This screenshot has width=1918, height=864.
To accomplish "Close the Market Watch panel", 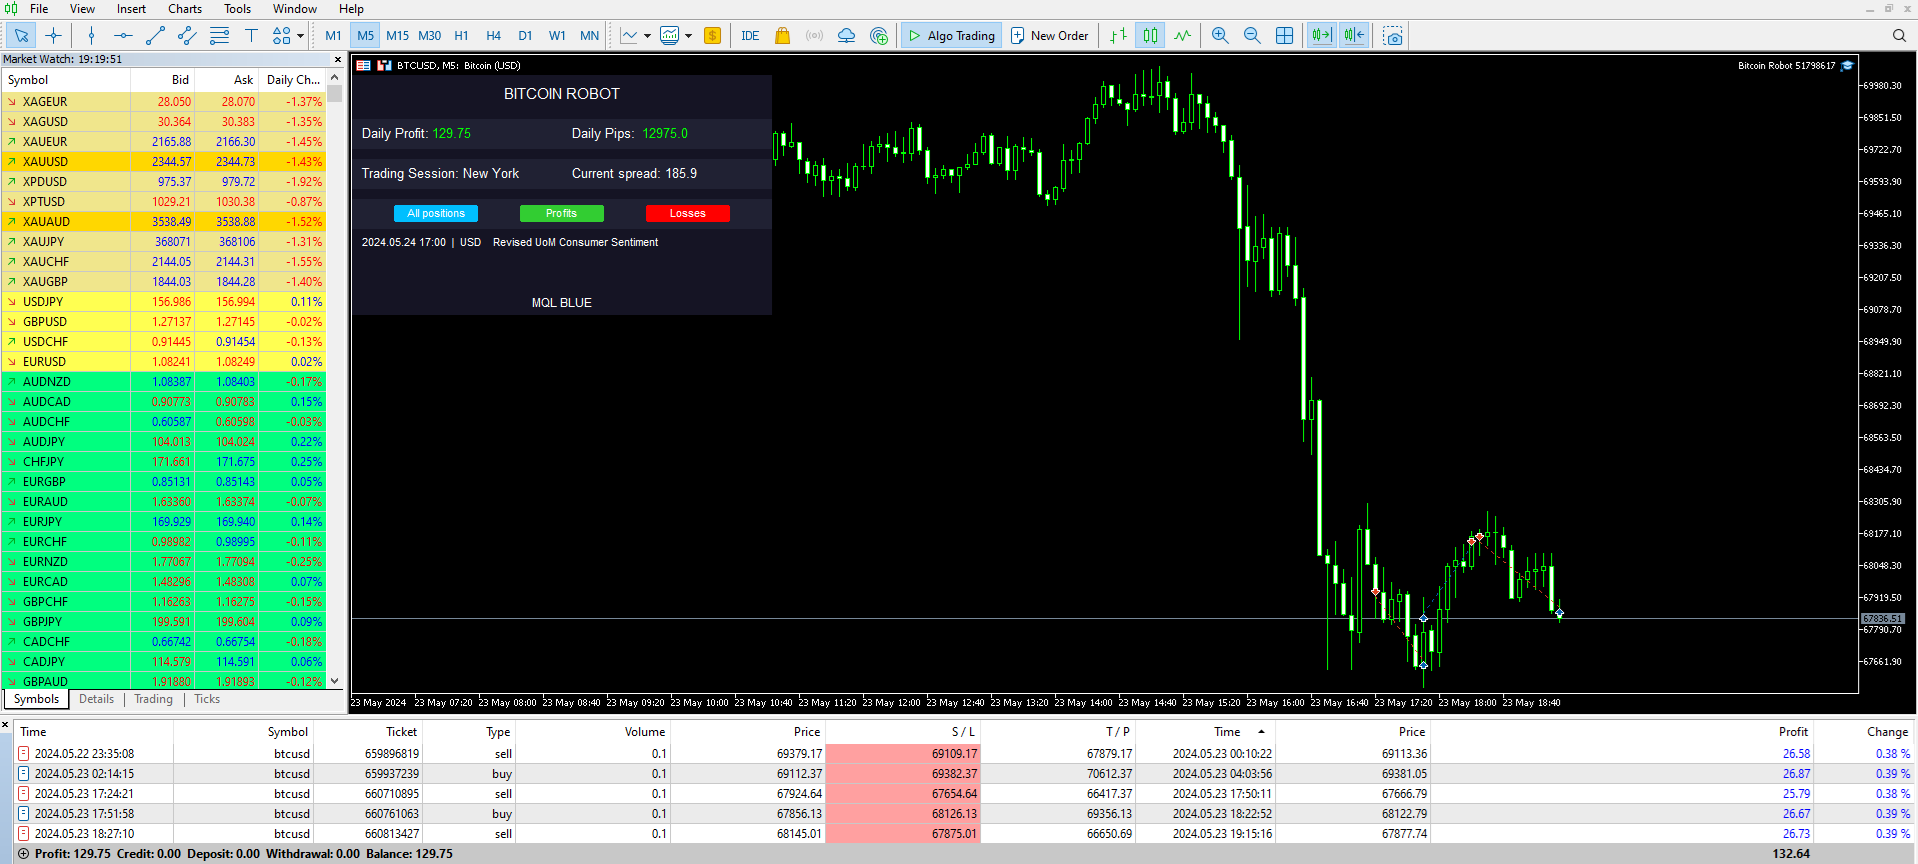I will click(x=337, y=59).
